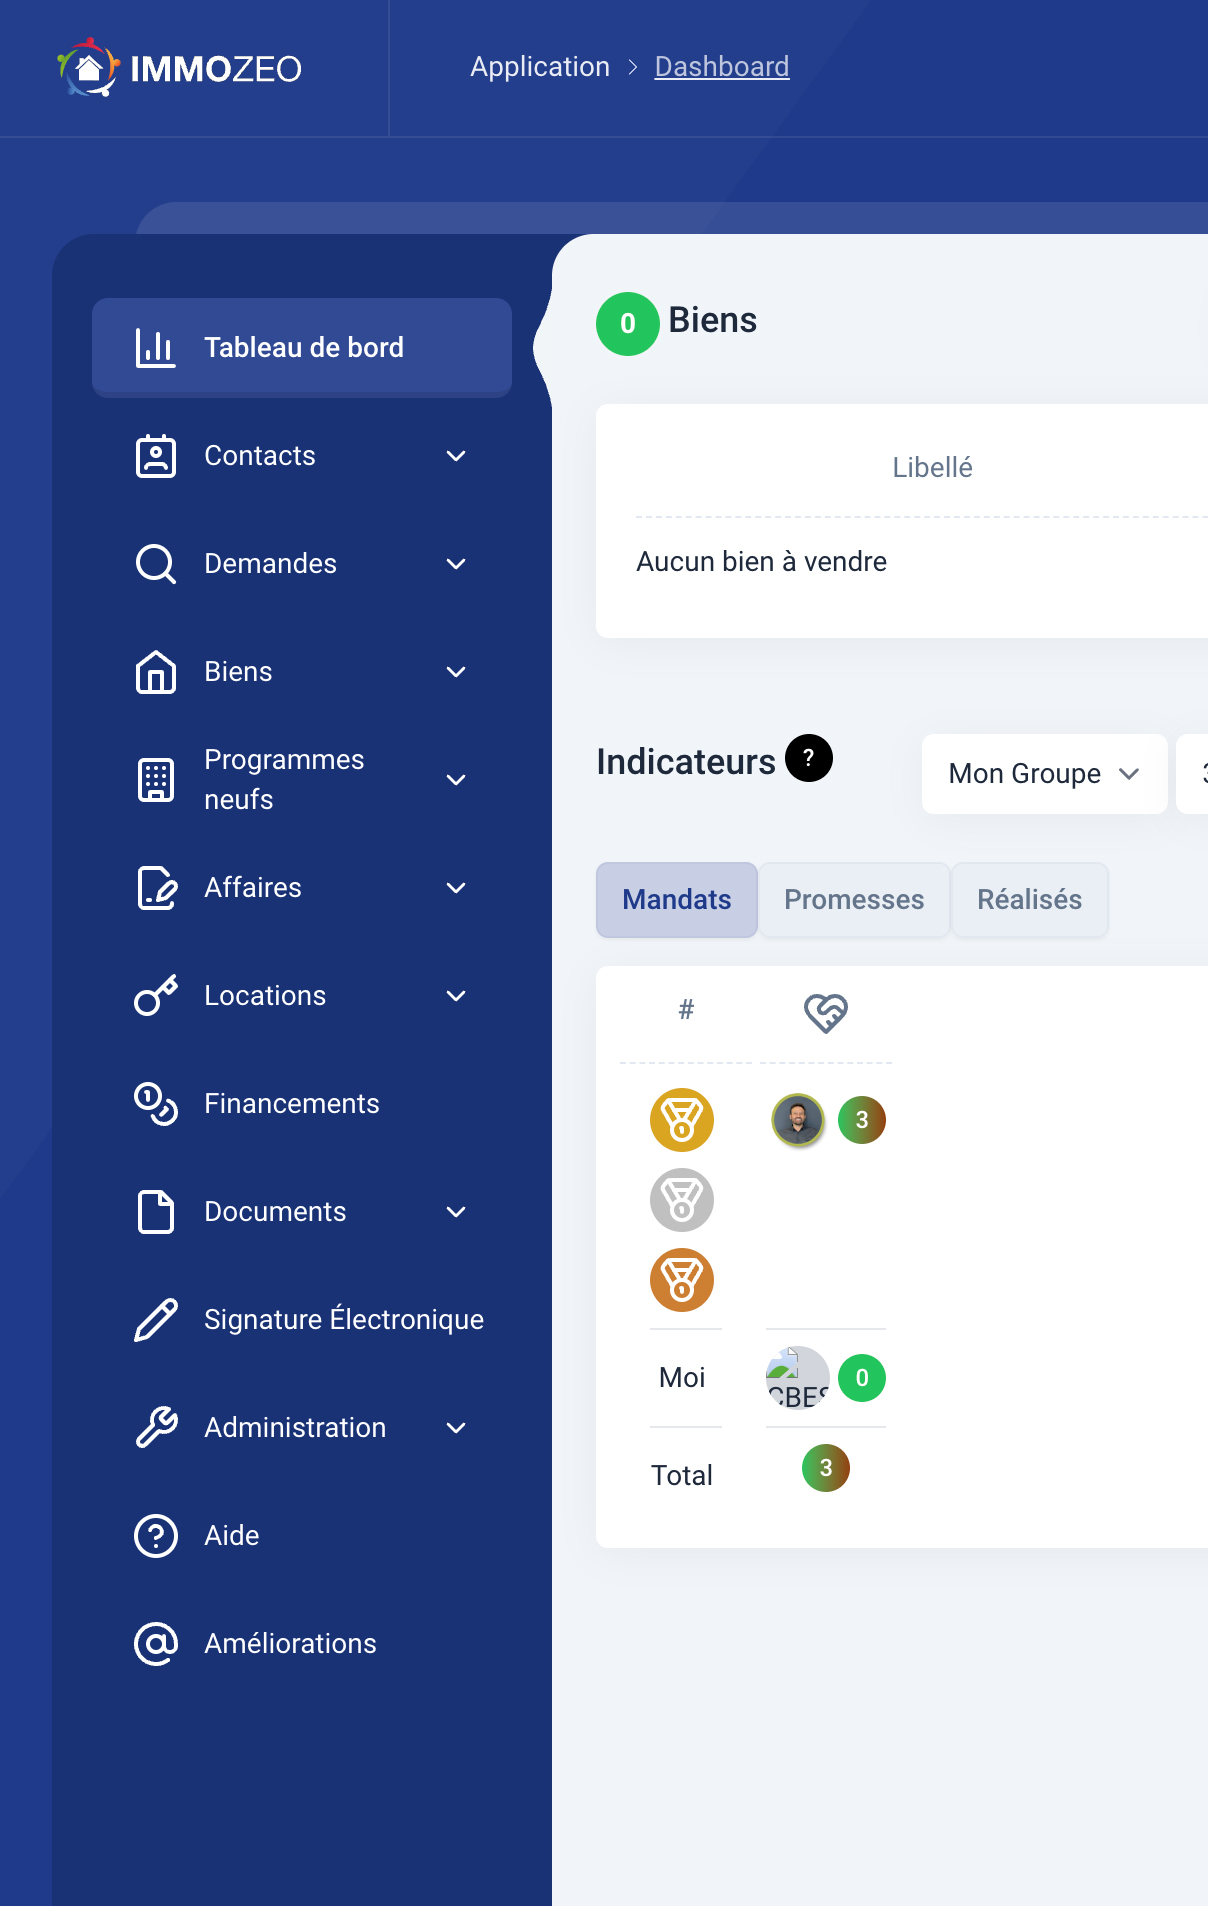The height and width of the screenshot is (1906, 1208).
Task: Switch to the Réalisés tab
Action: click(x=1029, y=900)
